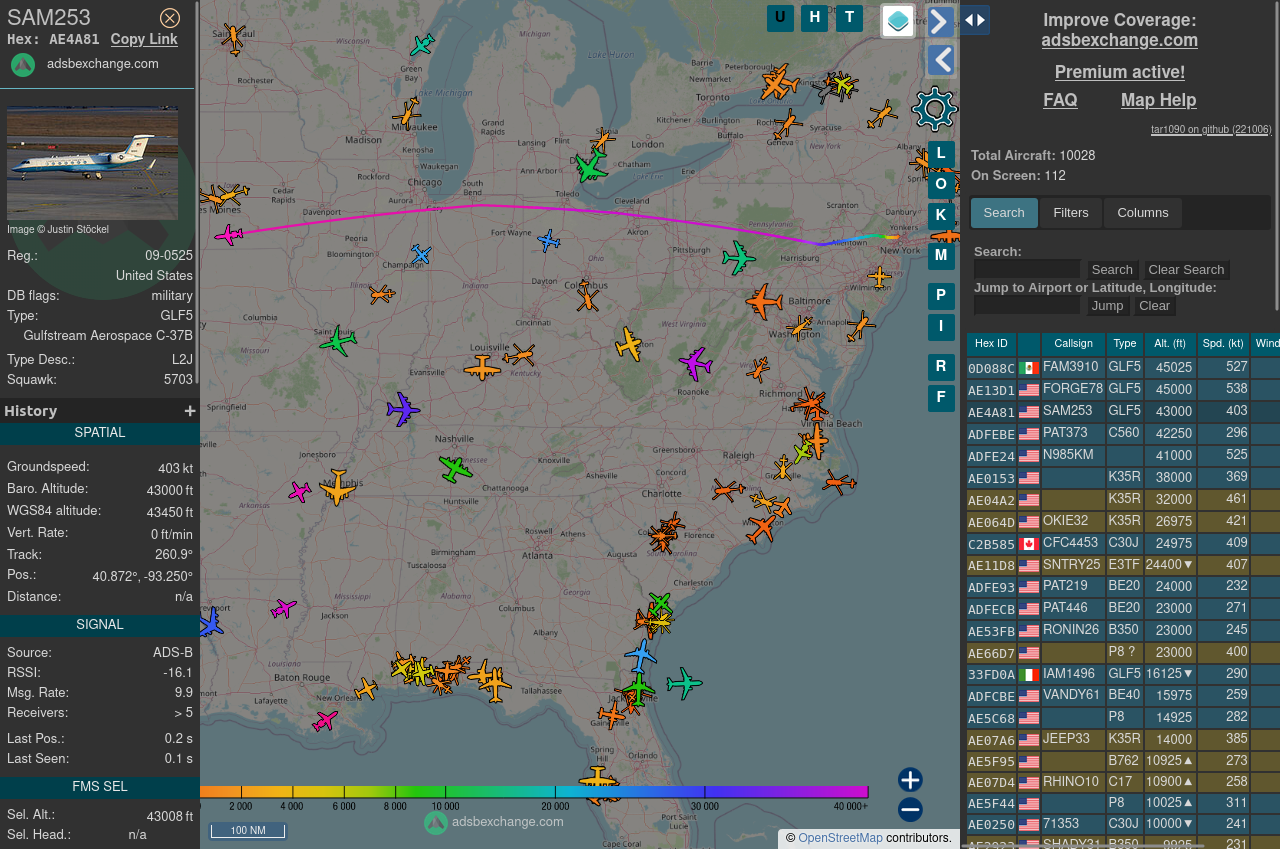Select the FORGE78 row in aircraft table
The image size is (1280, 849).
coord(1123,389)
